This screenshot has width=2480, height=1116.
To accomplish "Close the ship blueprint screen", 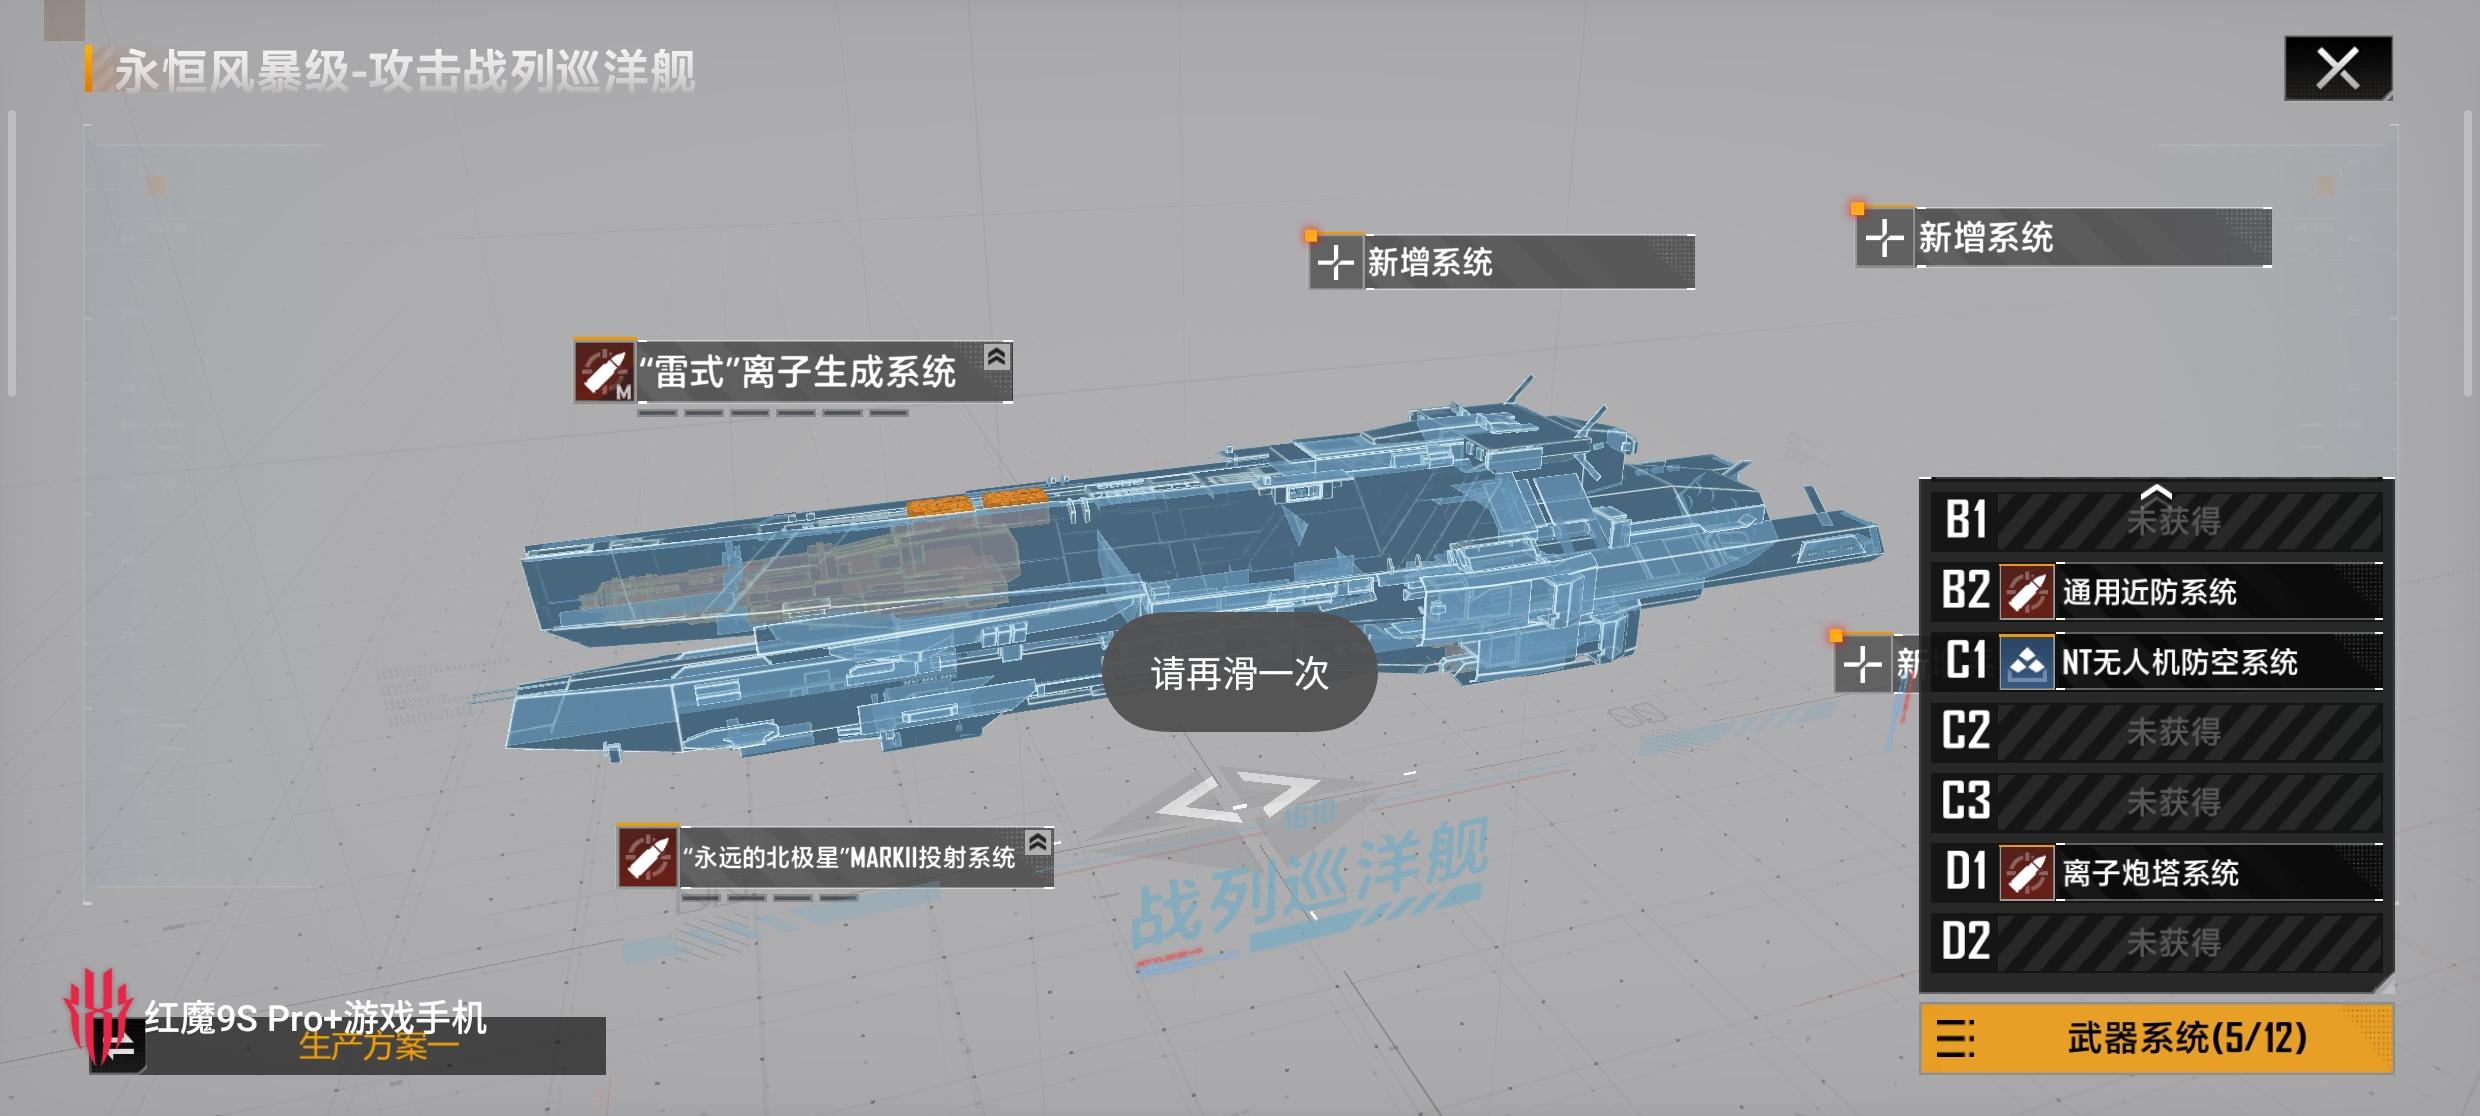I will click(2337, 68).
